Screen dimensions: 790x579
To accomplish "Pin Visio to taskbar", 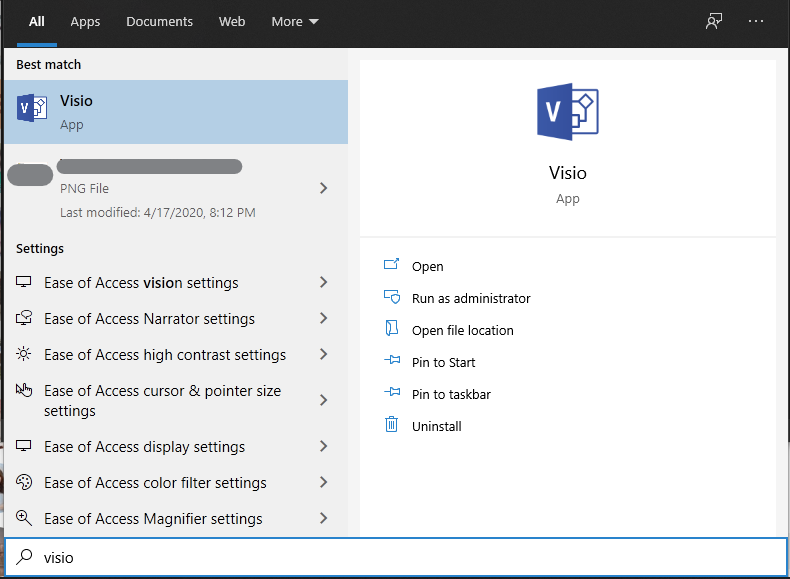I will coord(451,394).
